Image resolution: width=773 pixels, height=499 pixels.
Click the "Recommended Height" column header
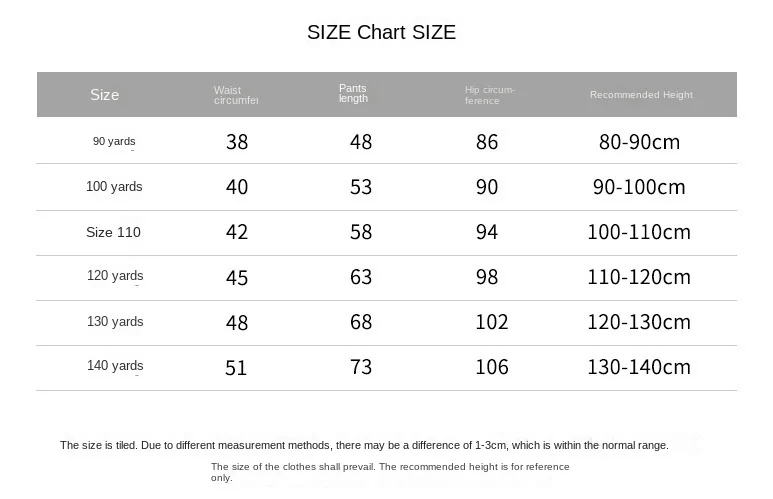coord(641,95)
